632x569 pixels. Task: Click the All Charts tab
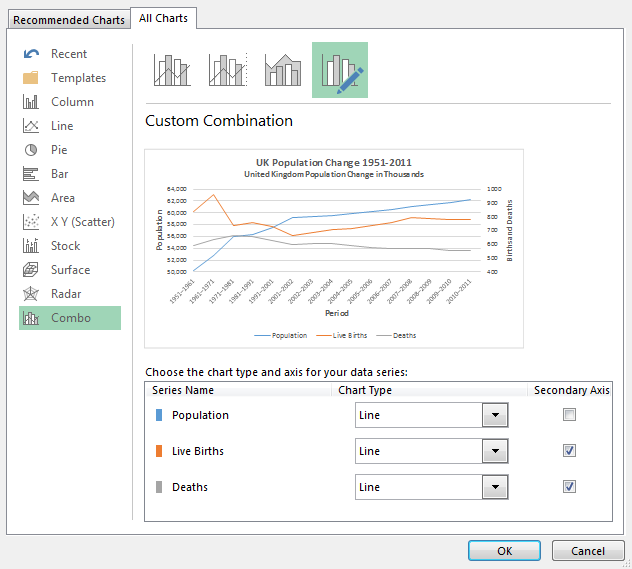click(164, 18)
